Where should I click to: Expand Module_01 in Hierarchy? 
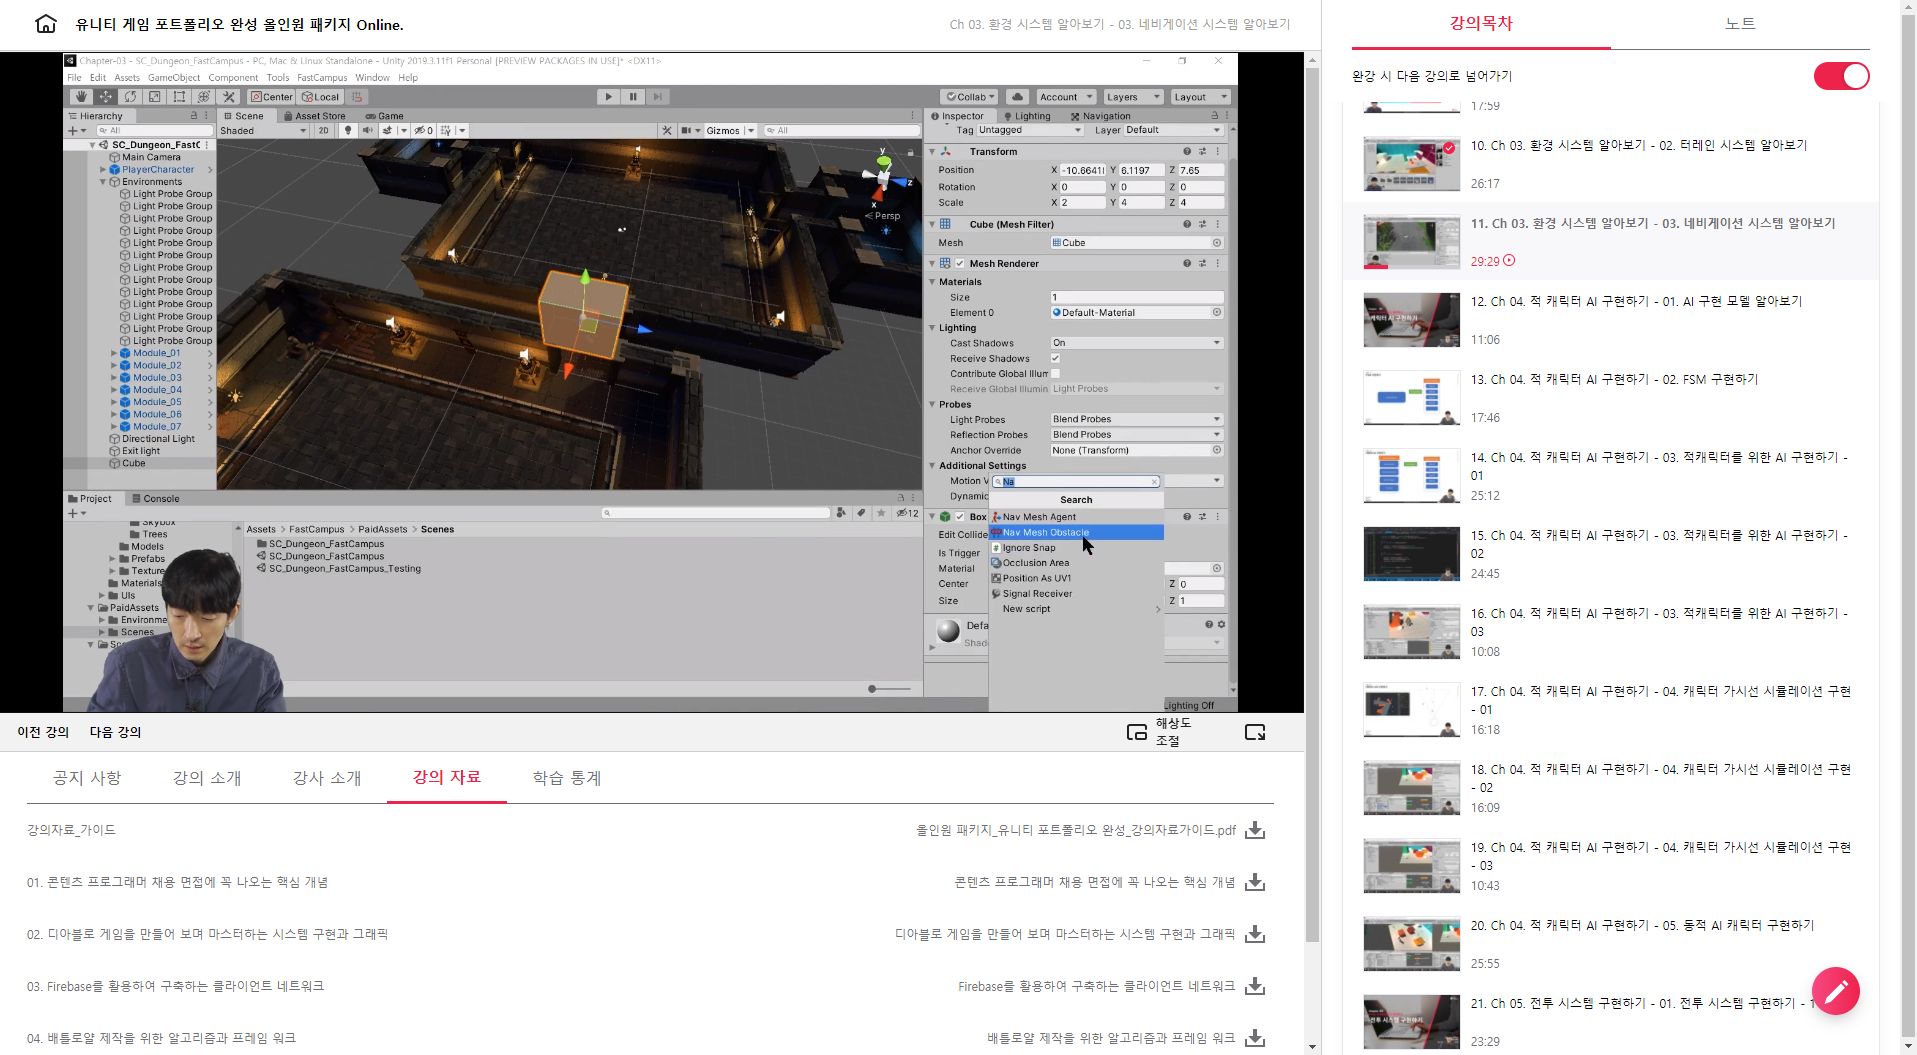coord(114,353)
